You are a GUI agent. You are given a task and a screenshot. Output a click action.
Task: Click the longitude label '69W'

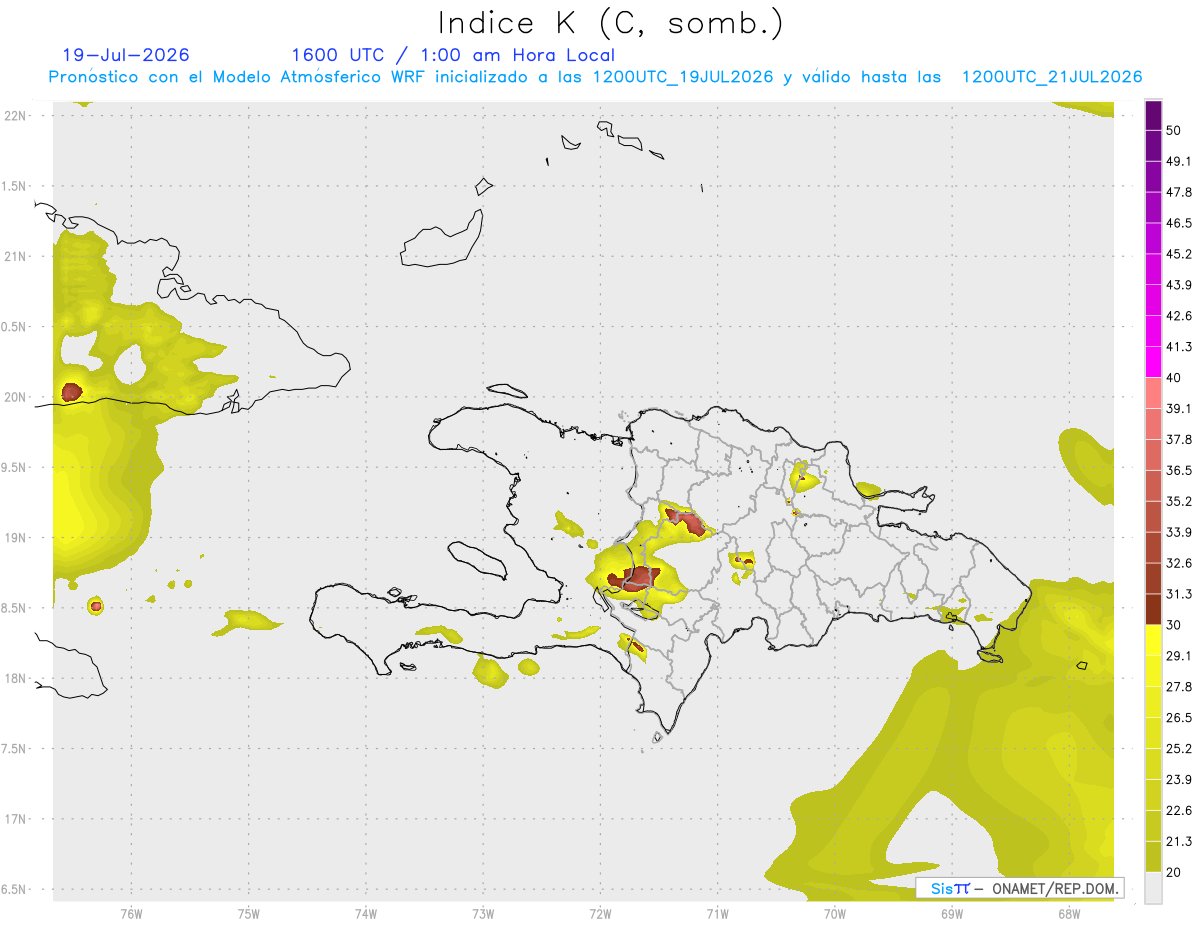click(952, 913)
